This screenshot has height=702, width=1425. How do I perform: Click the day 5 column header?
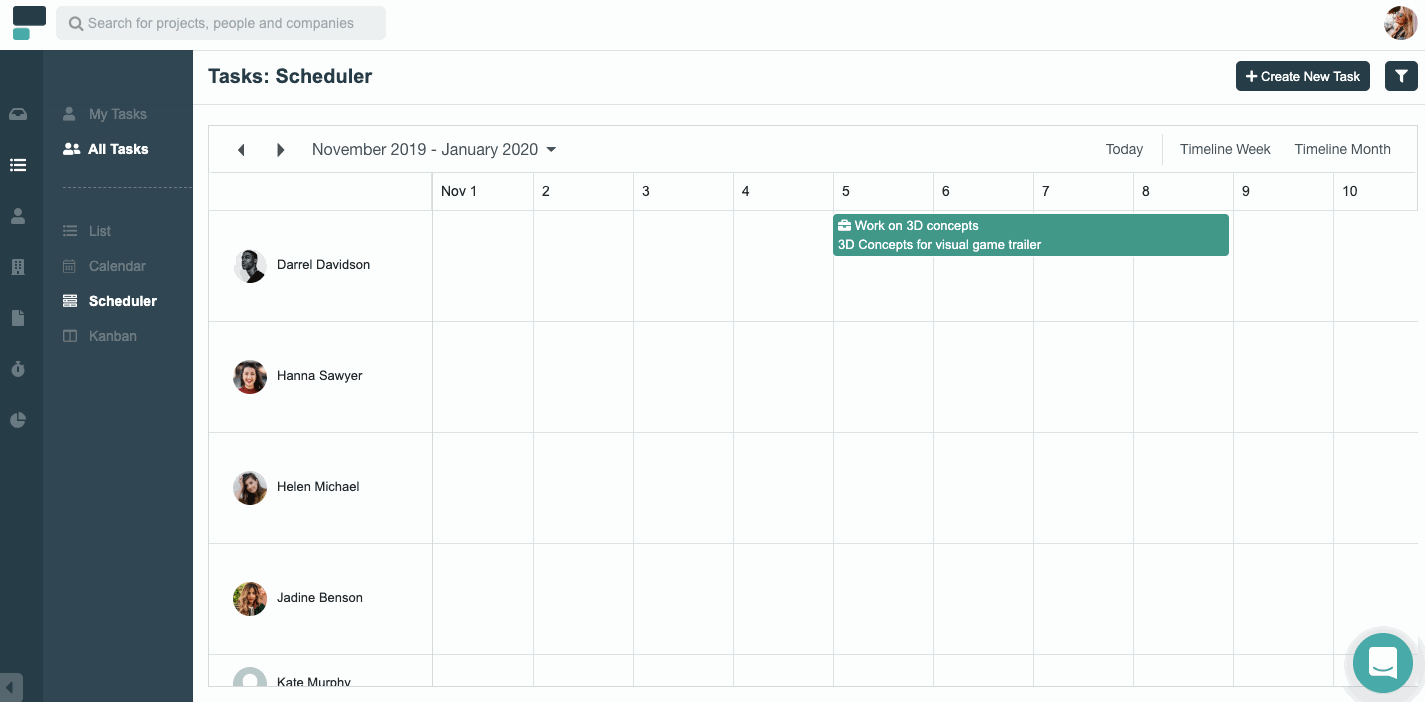[x=883, y=191]
